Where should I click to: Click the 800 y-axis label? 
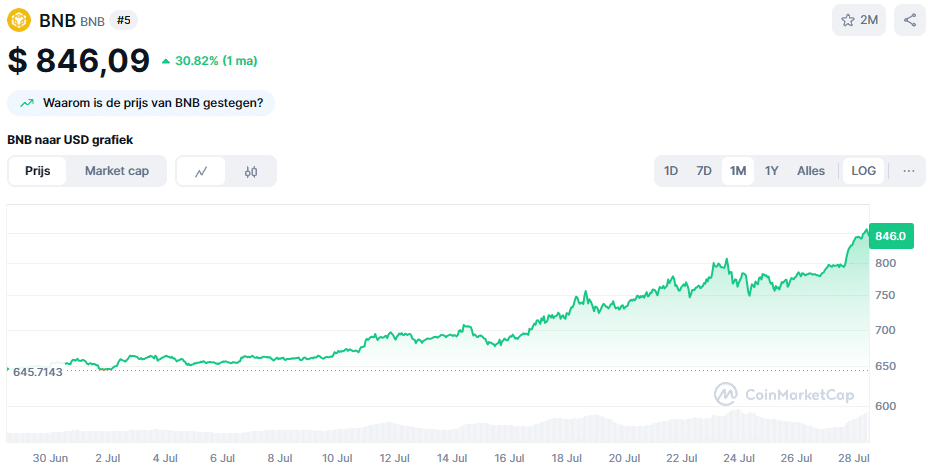pos(885,263)
